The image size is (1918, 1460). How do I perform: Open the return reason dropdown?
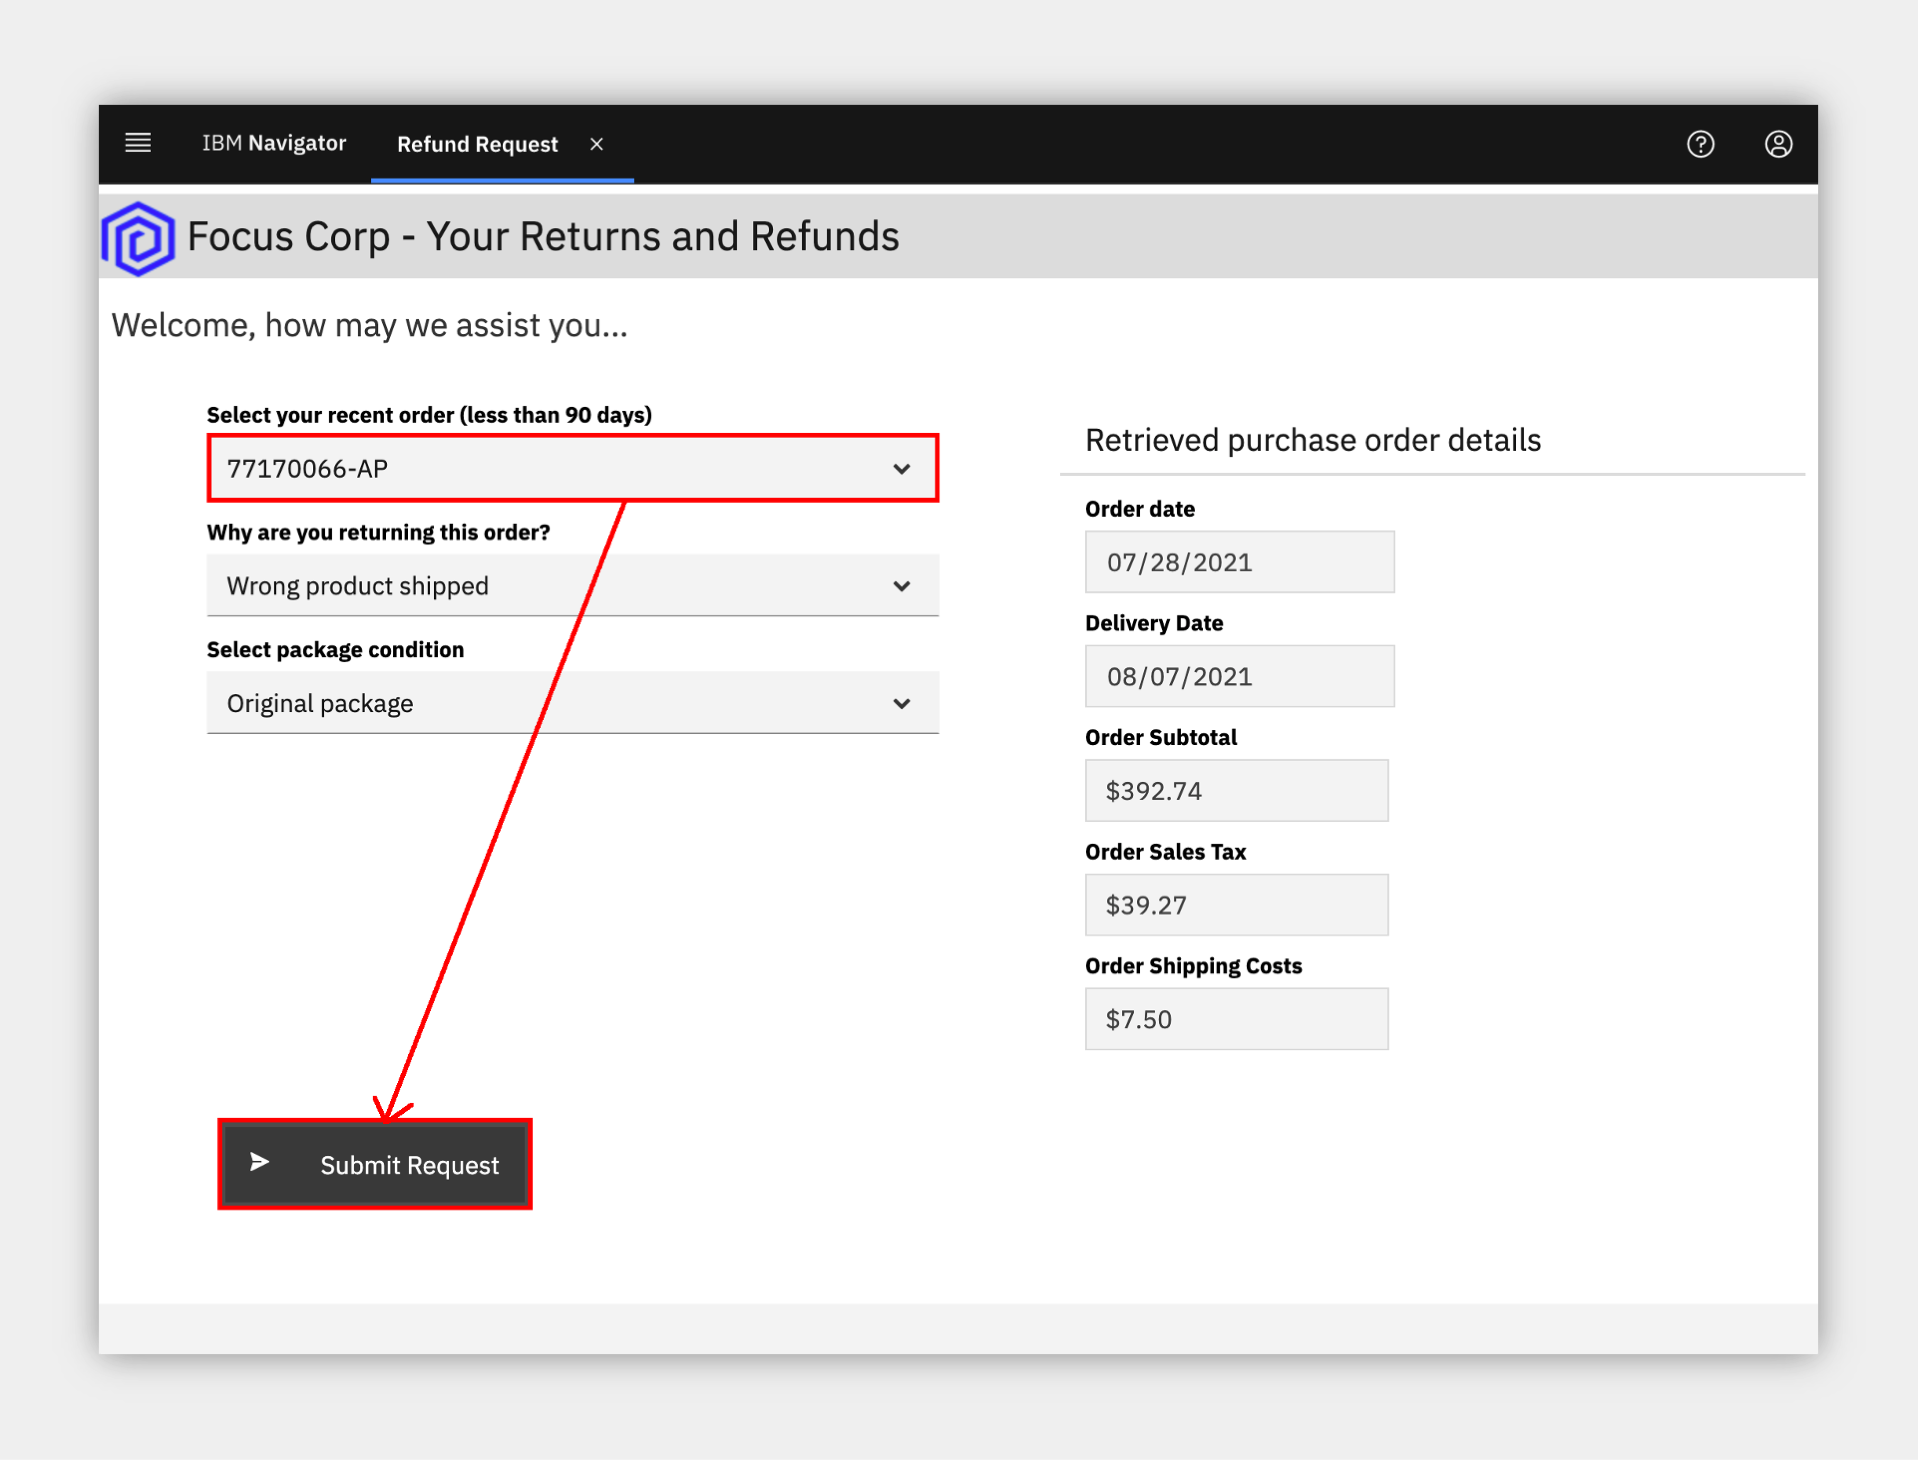[572, 585]
